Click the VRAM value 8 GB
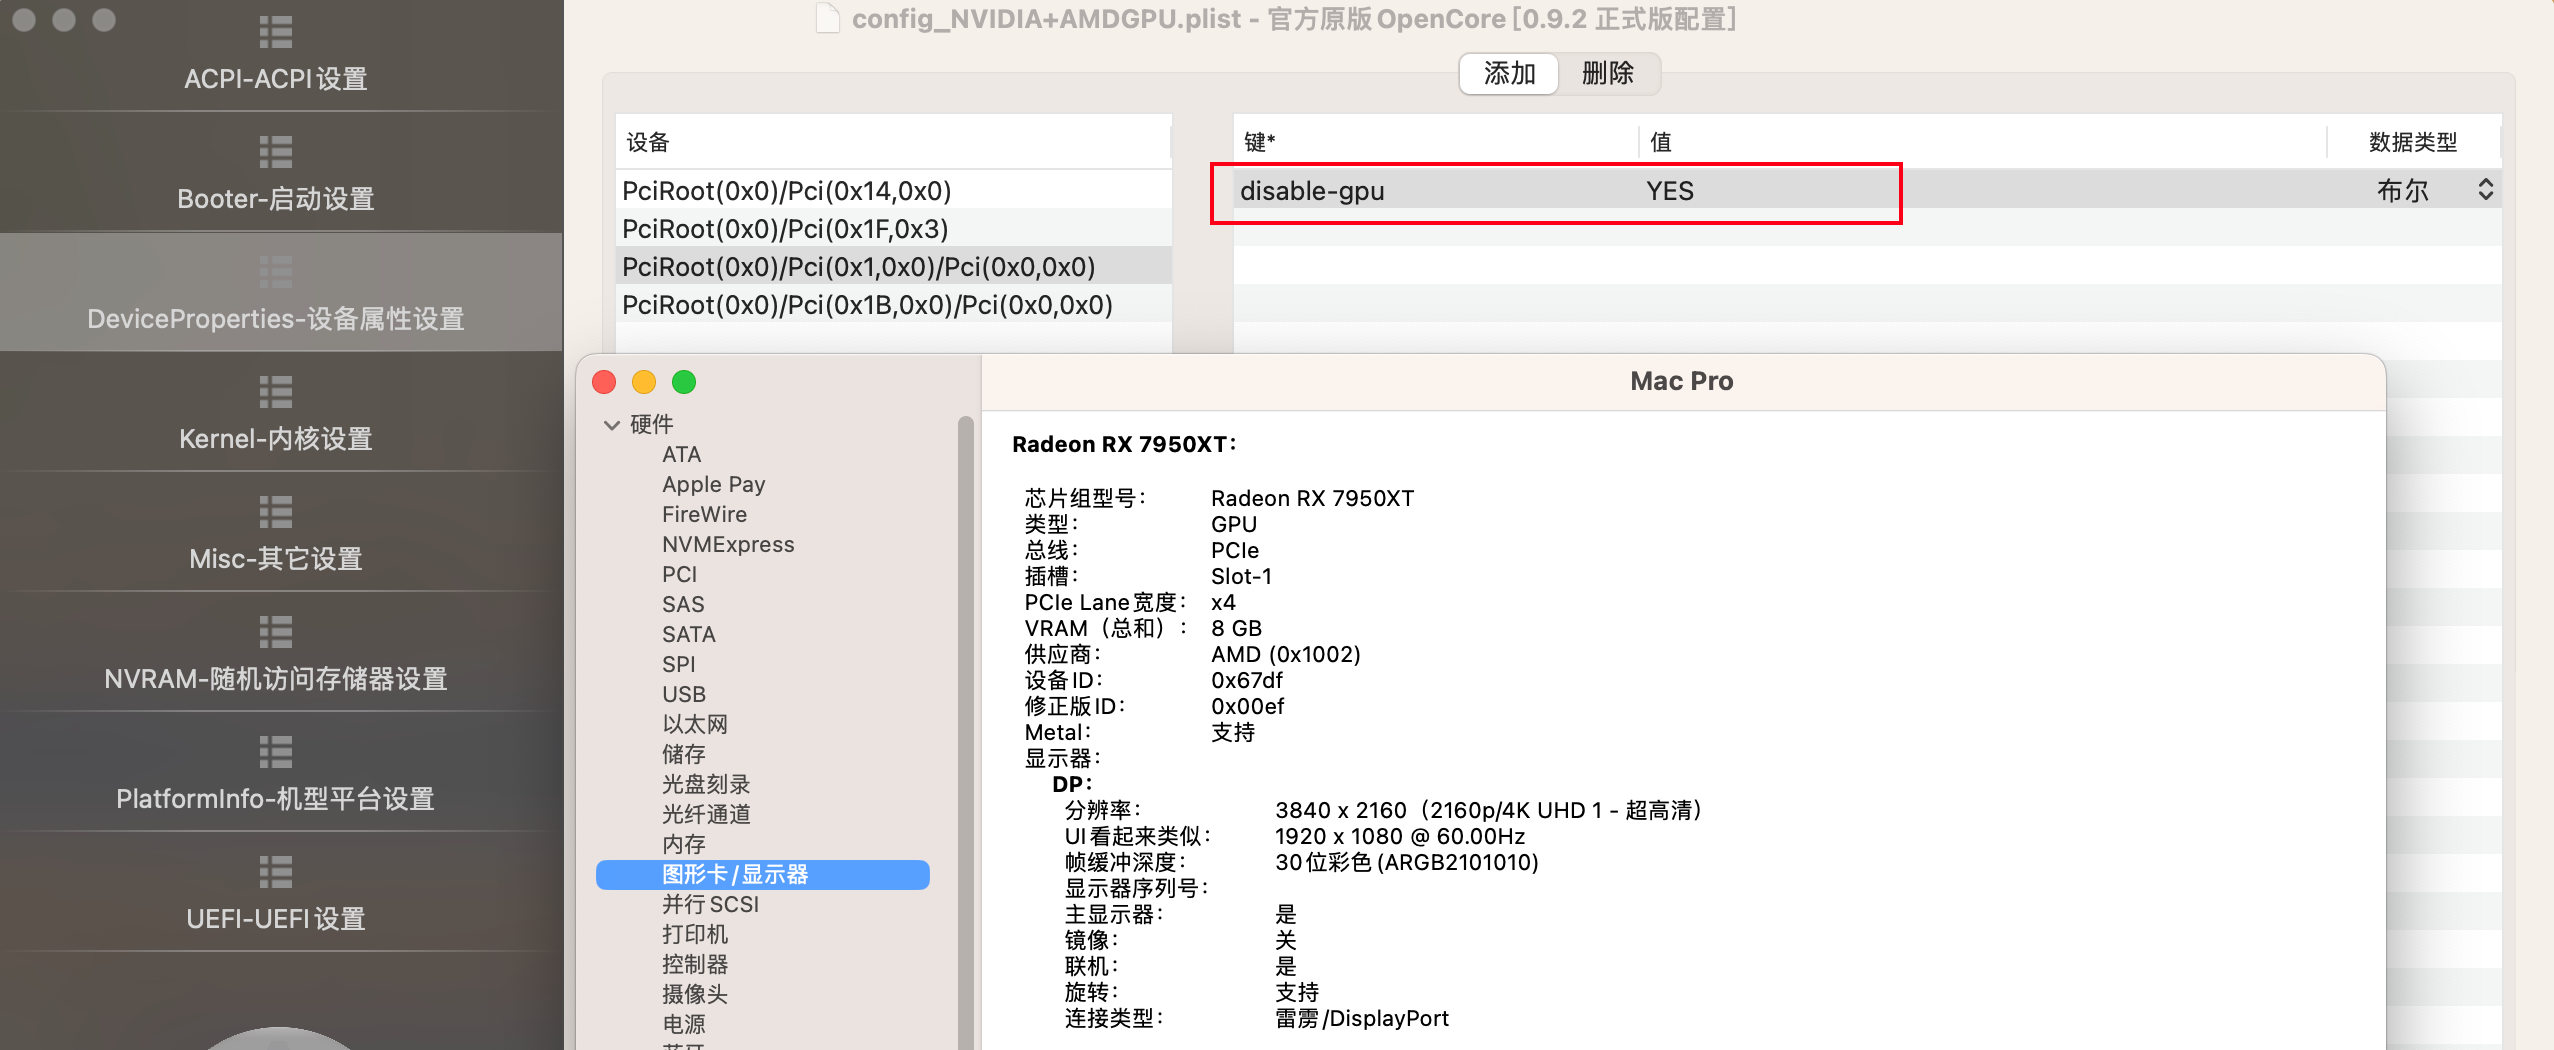The height and width of the screenshot is (1050, 2554). [1236, 628]
